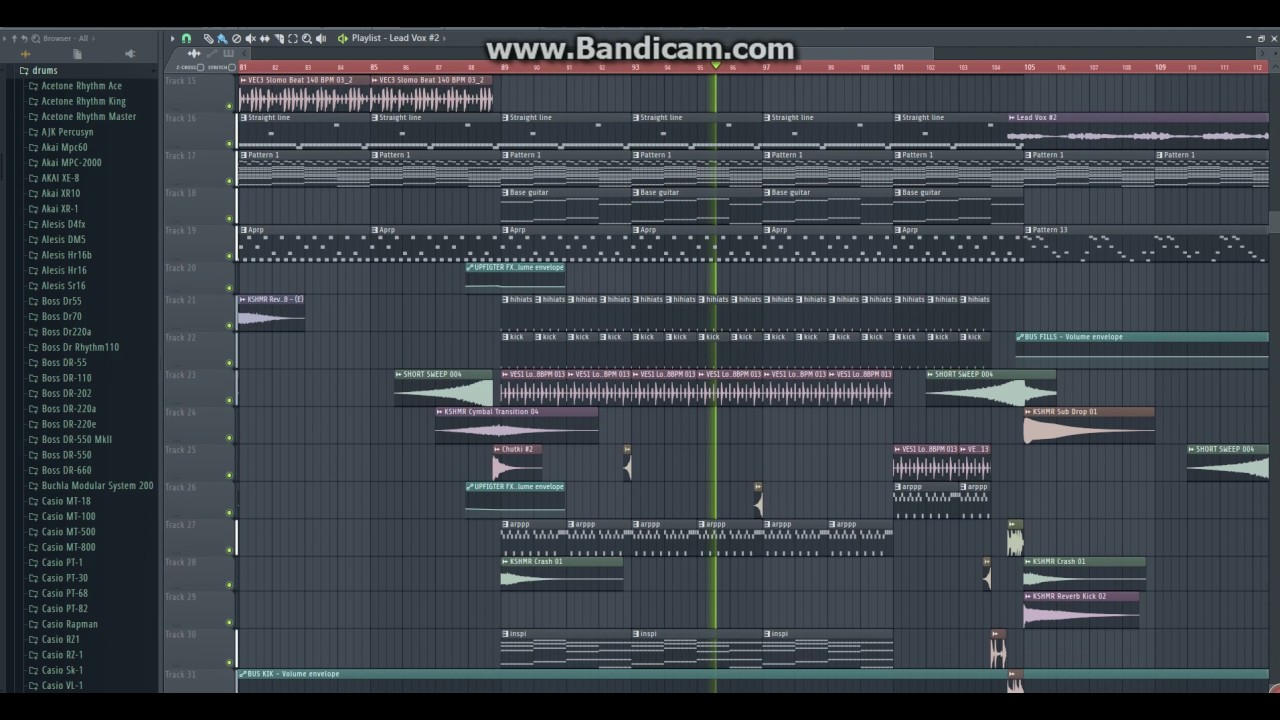Click the browser search magnifier icon

tap(35, 38)
